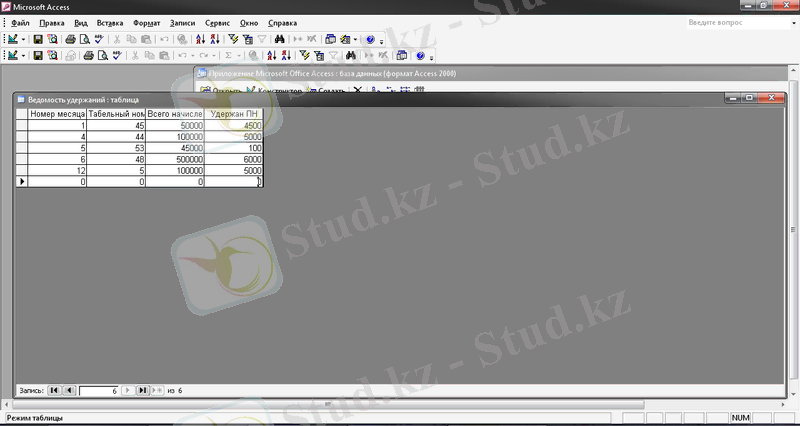Click the cell containing 4500
The image size is (800, 426).
234,126
